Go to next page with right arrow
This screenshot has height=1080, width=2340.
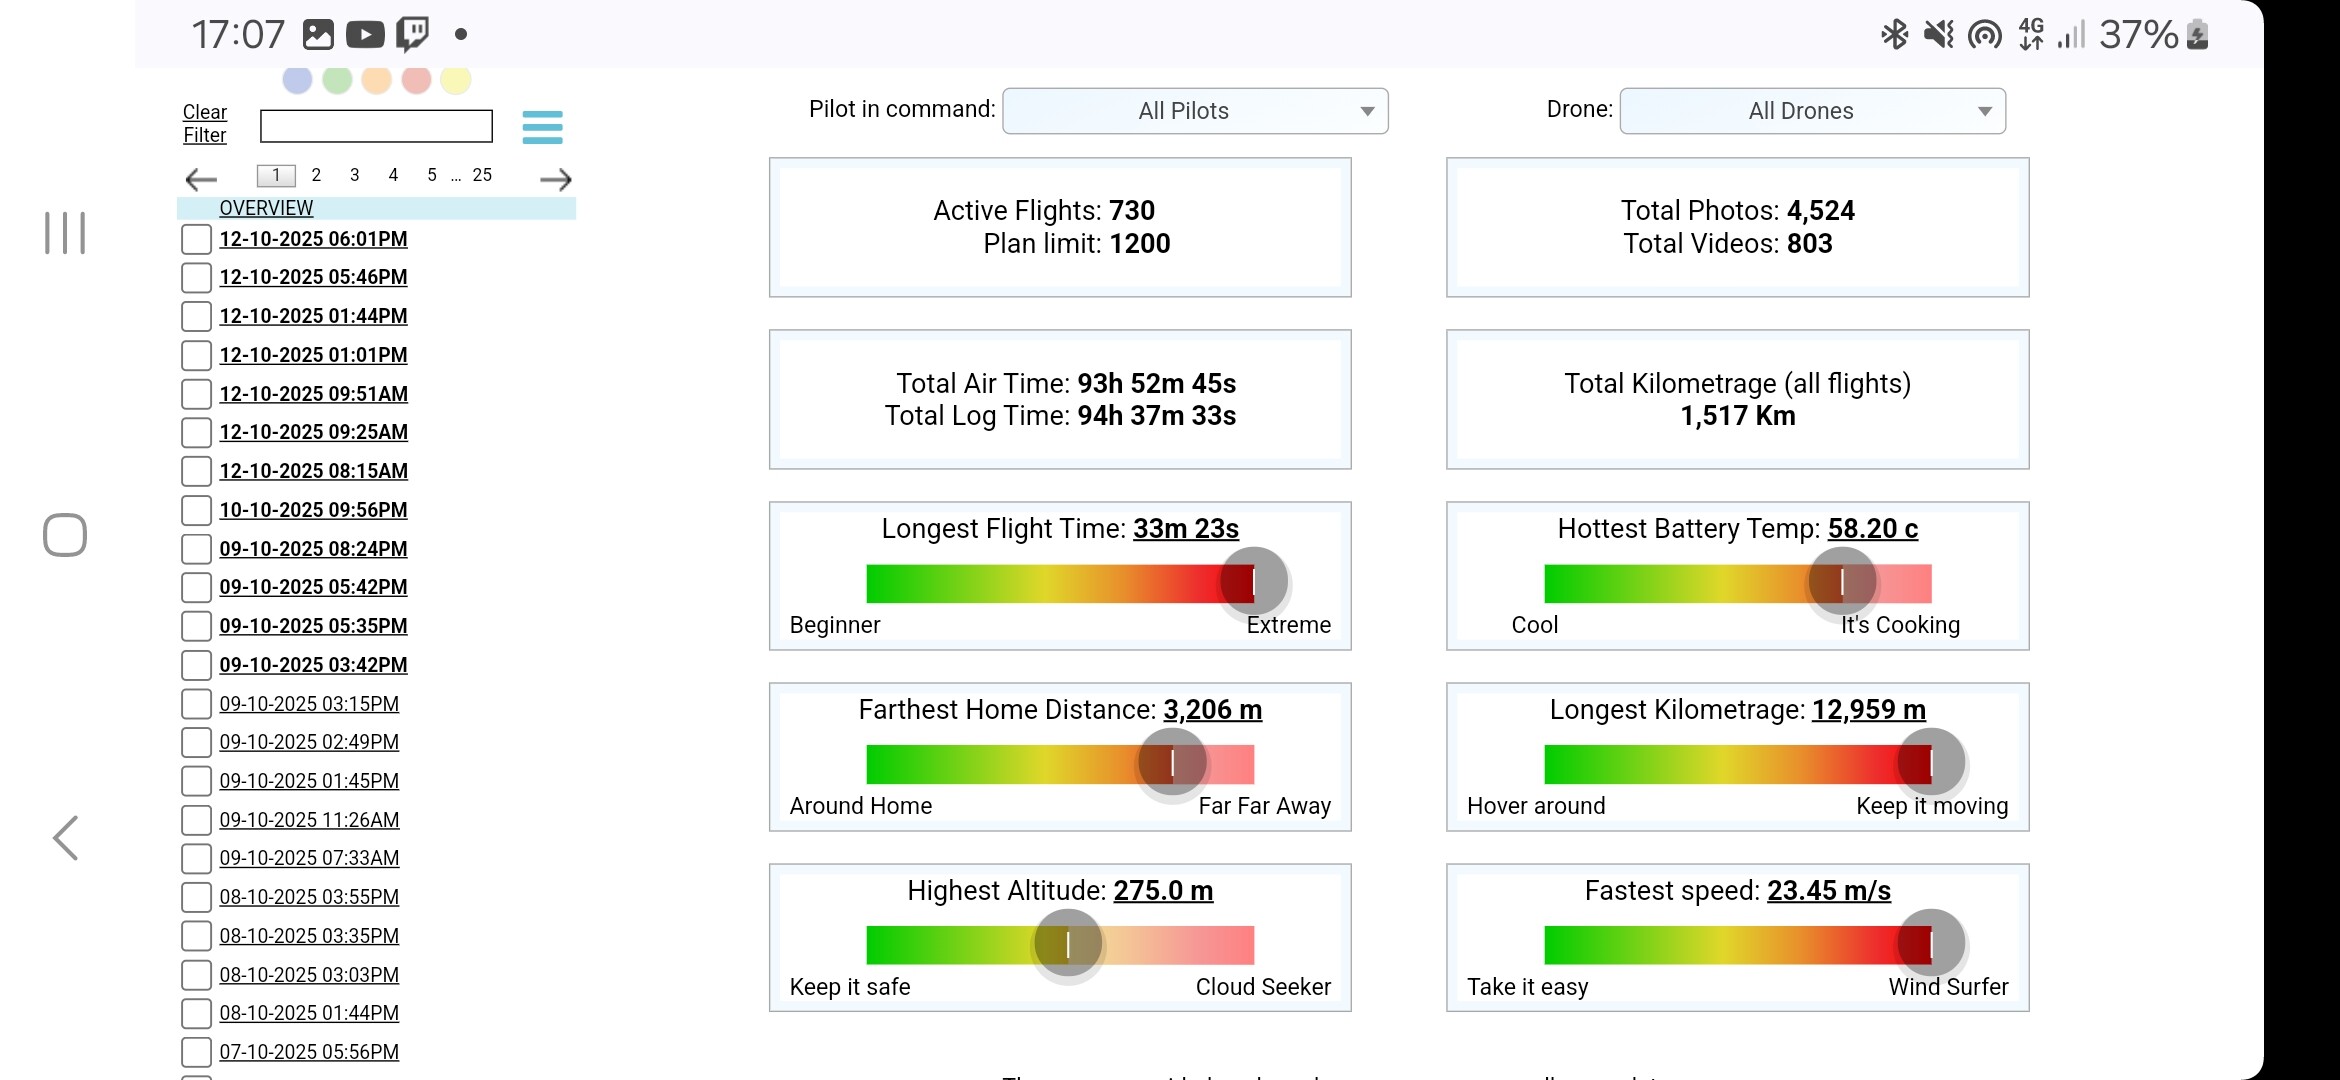point(555,179)
